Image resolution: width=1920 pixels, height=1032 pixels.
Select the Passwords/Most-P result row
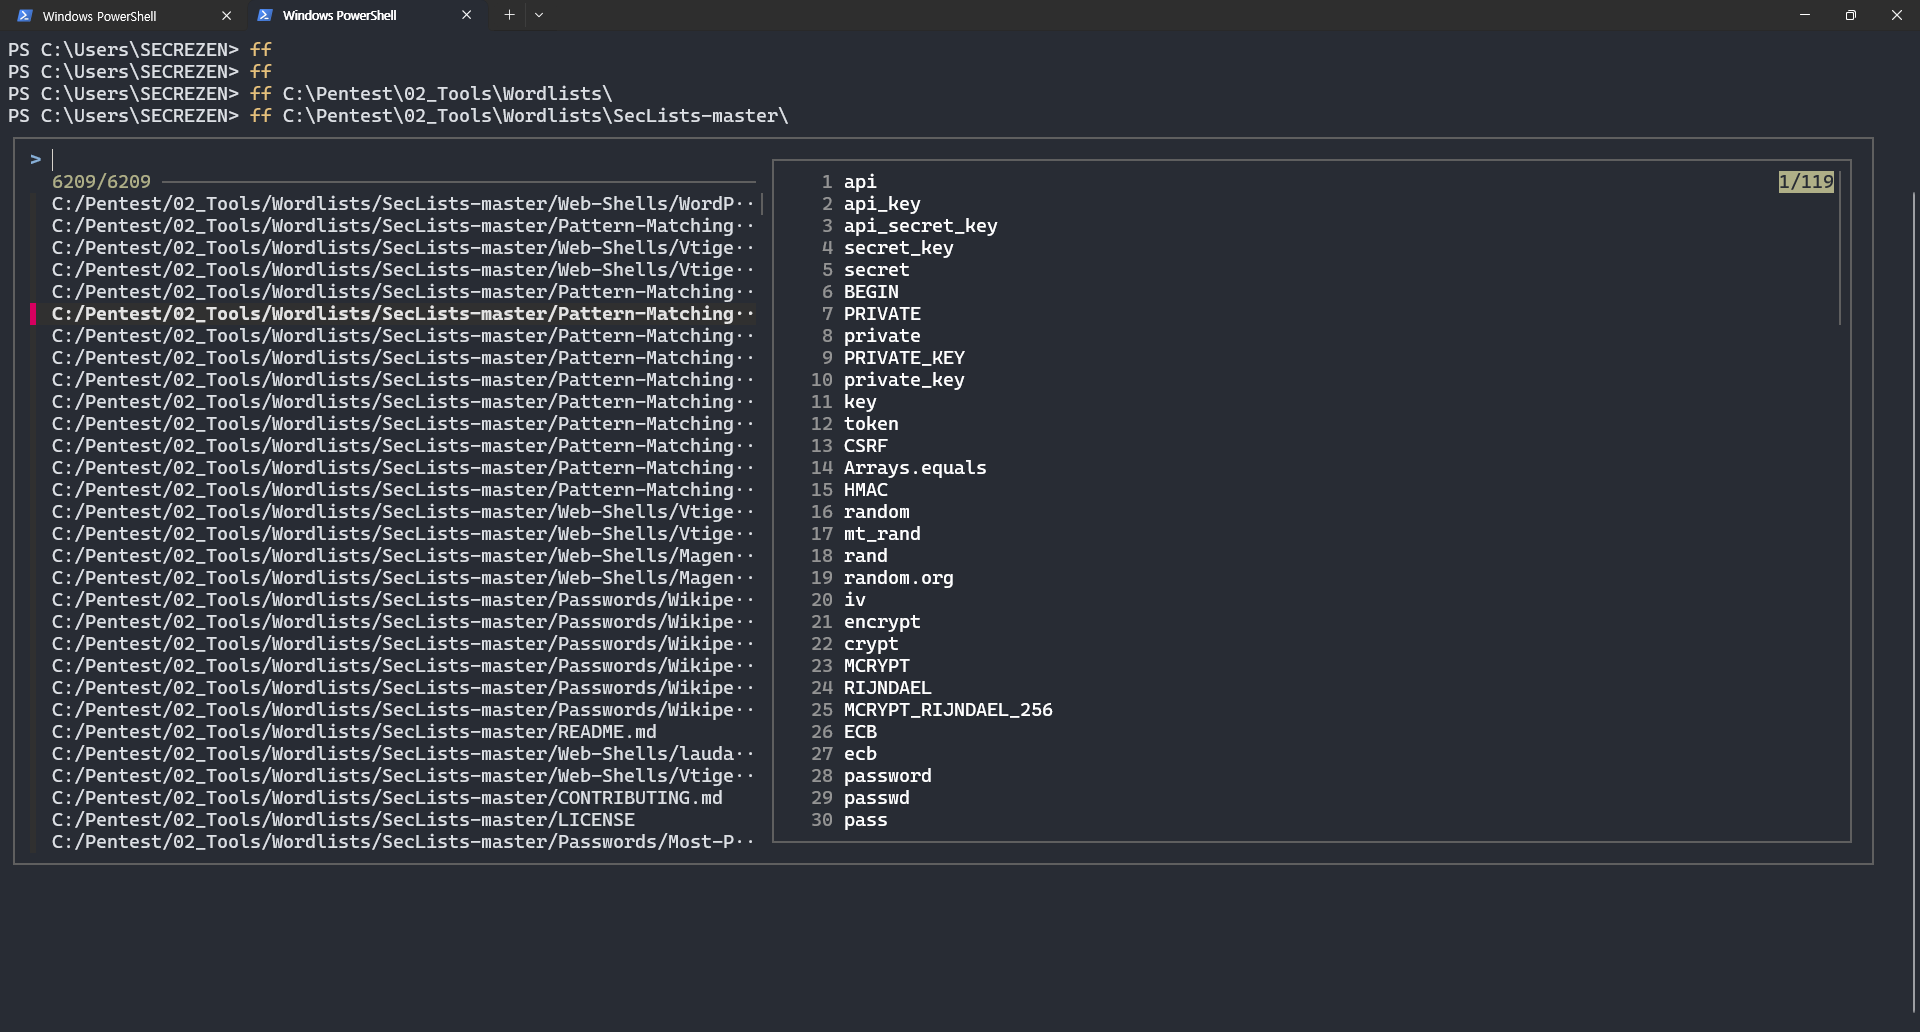403,842
